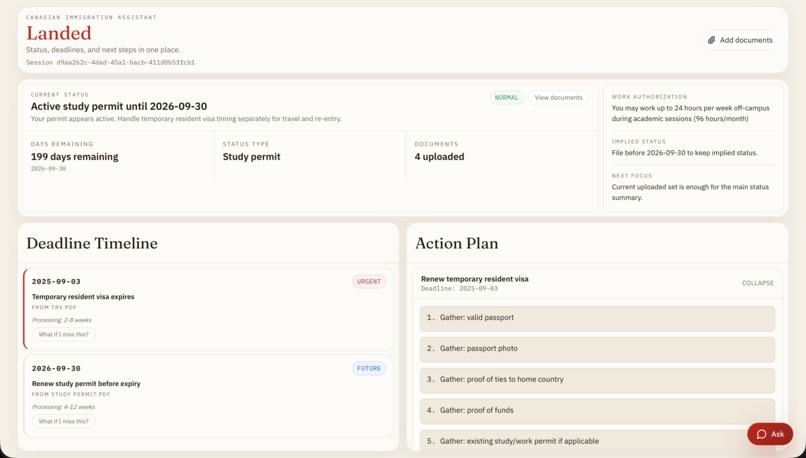The image size is (806, 458).
Task: Click the 2026-09-30 timeline date
Action: tap(56, 369)
